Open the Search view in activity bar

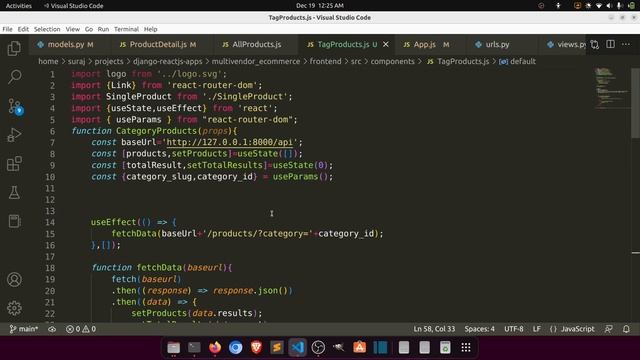point(14,77)
